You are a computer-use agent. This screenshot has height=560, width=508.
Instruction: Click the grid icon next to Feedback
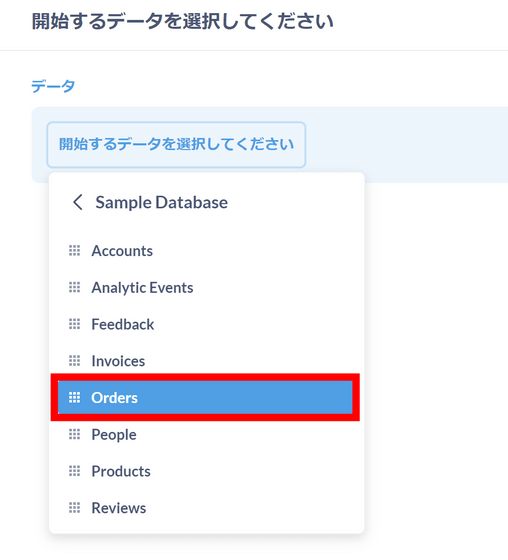click(74, 324)
